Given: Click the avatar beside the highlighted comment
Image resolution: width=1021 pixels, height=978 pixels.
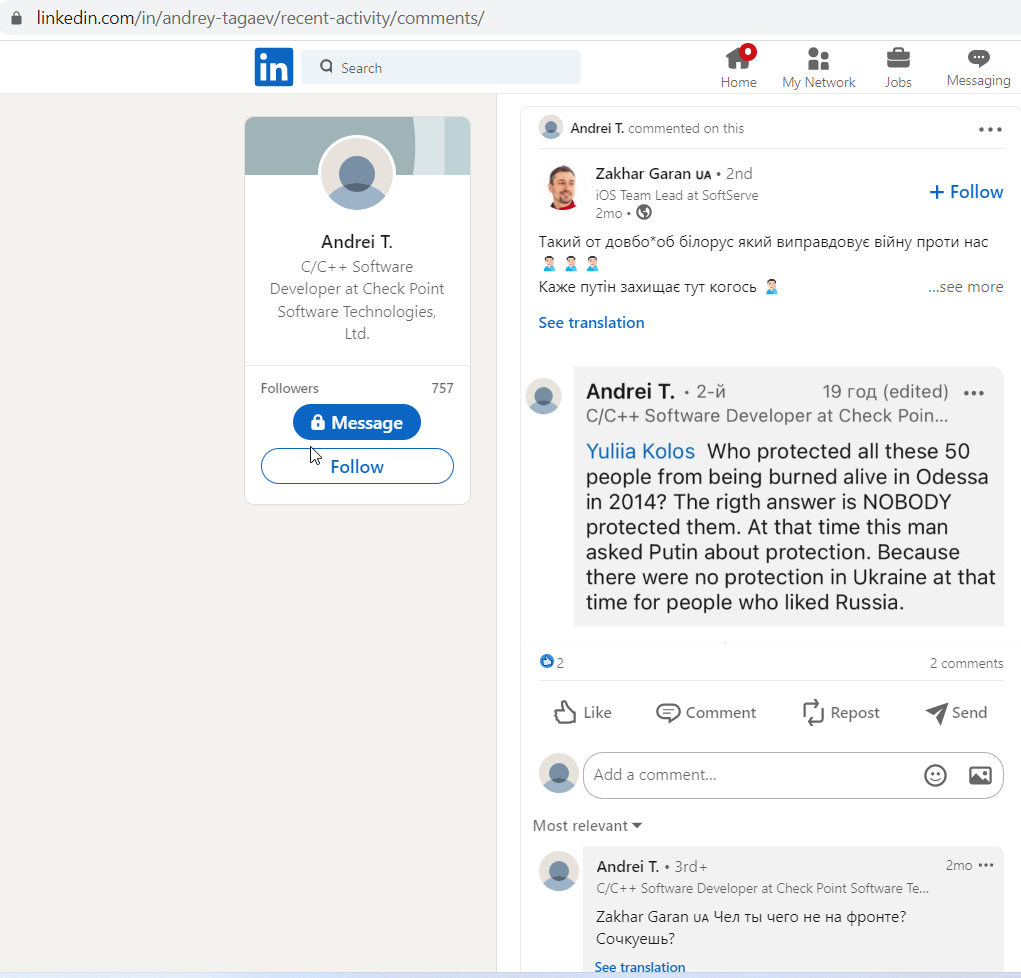Looking at the screenshot, I should click(x=544, y=396).
